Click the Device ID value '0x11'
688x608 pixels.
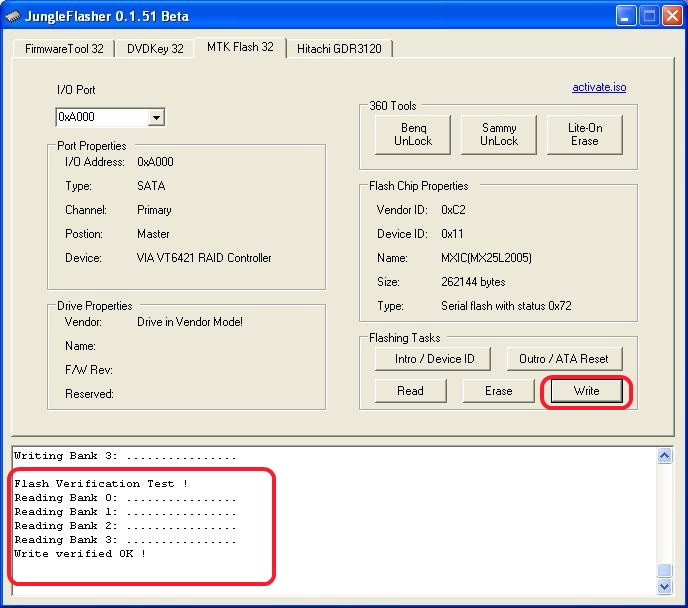(452, 234)
